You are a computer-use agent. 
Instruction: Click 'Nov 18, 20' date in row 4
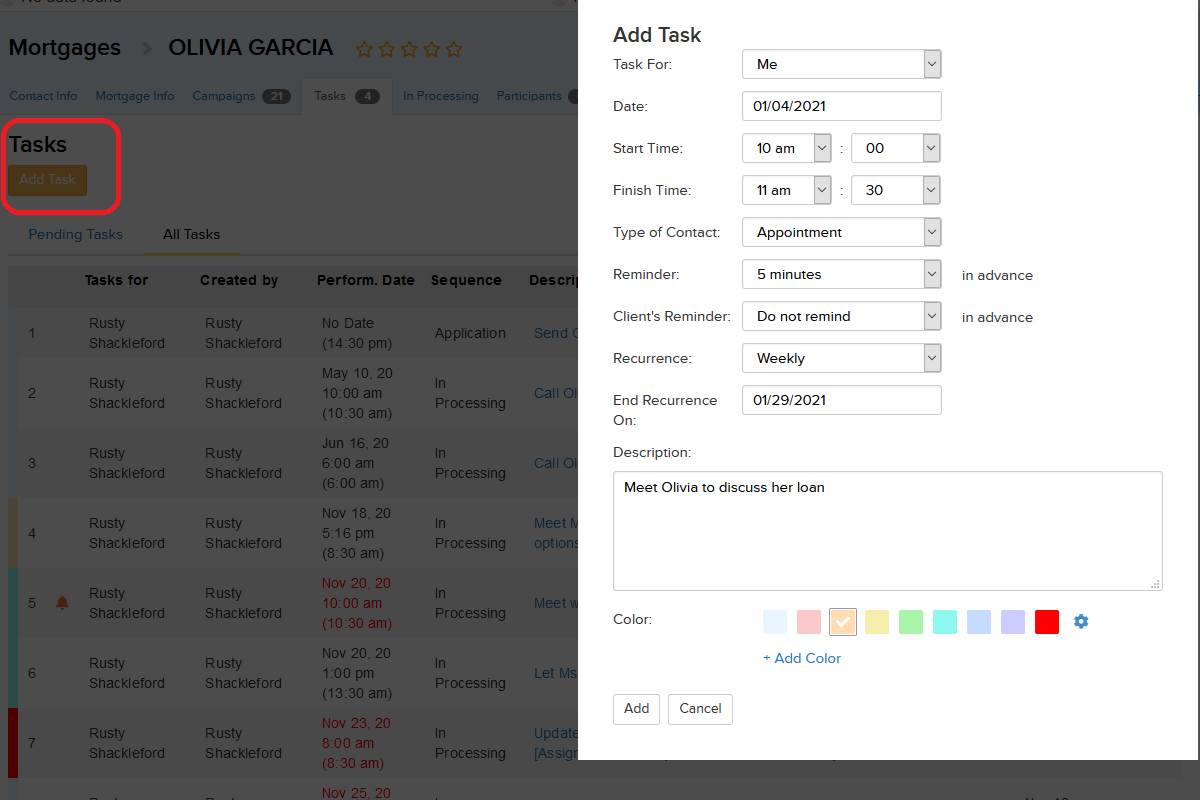[x=356, y=513]
